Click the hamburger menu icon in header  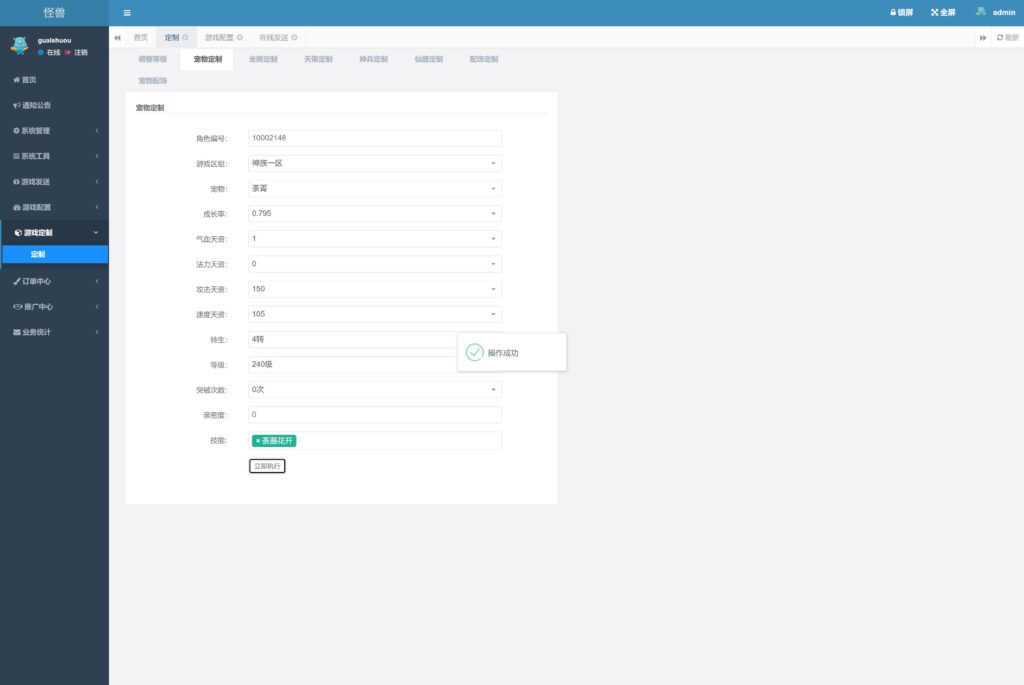[127, 13]
